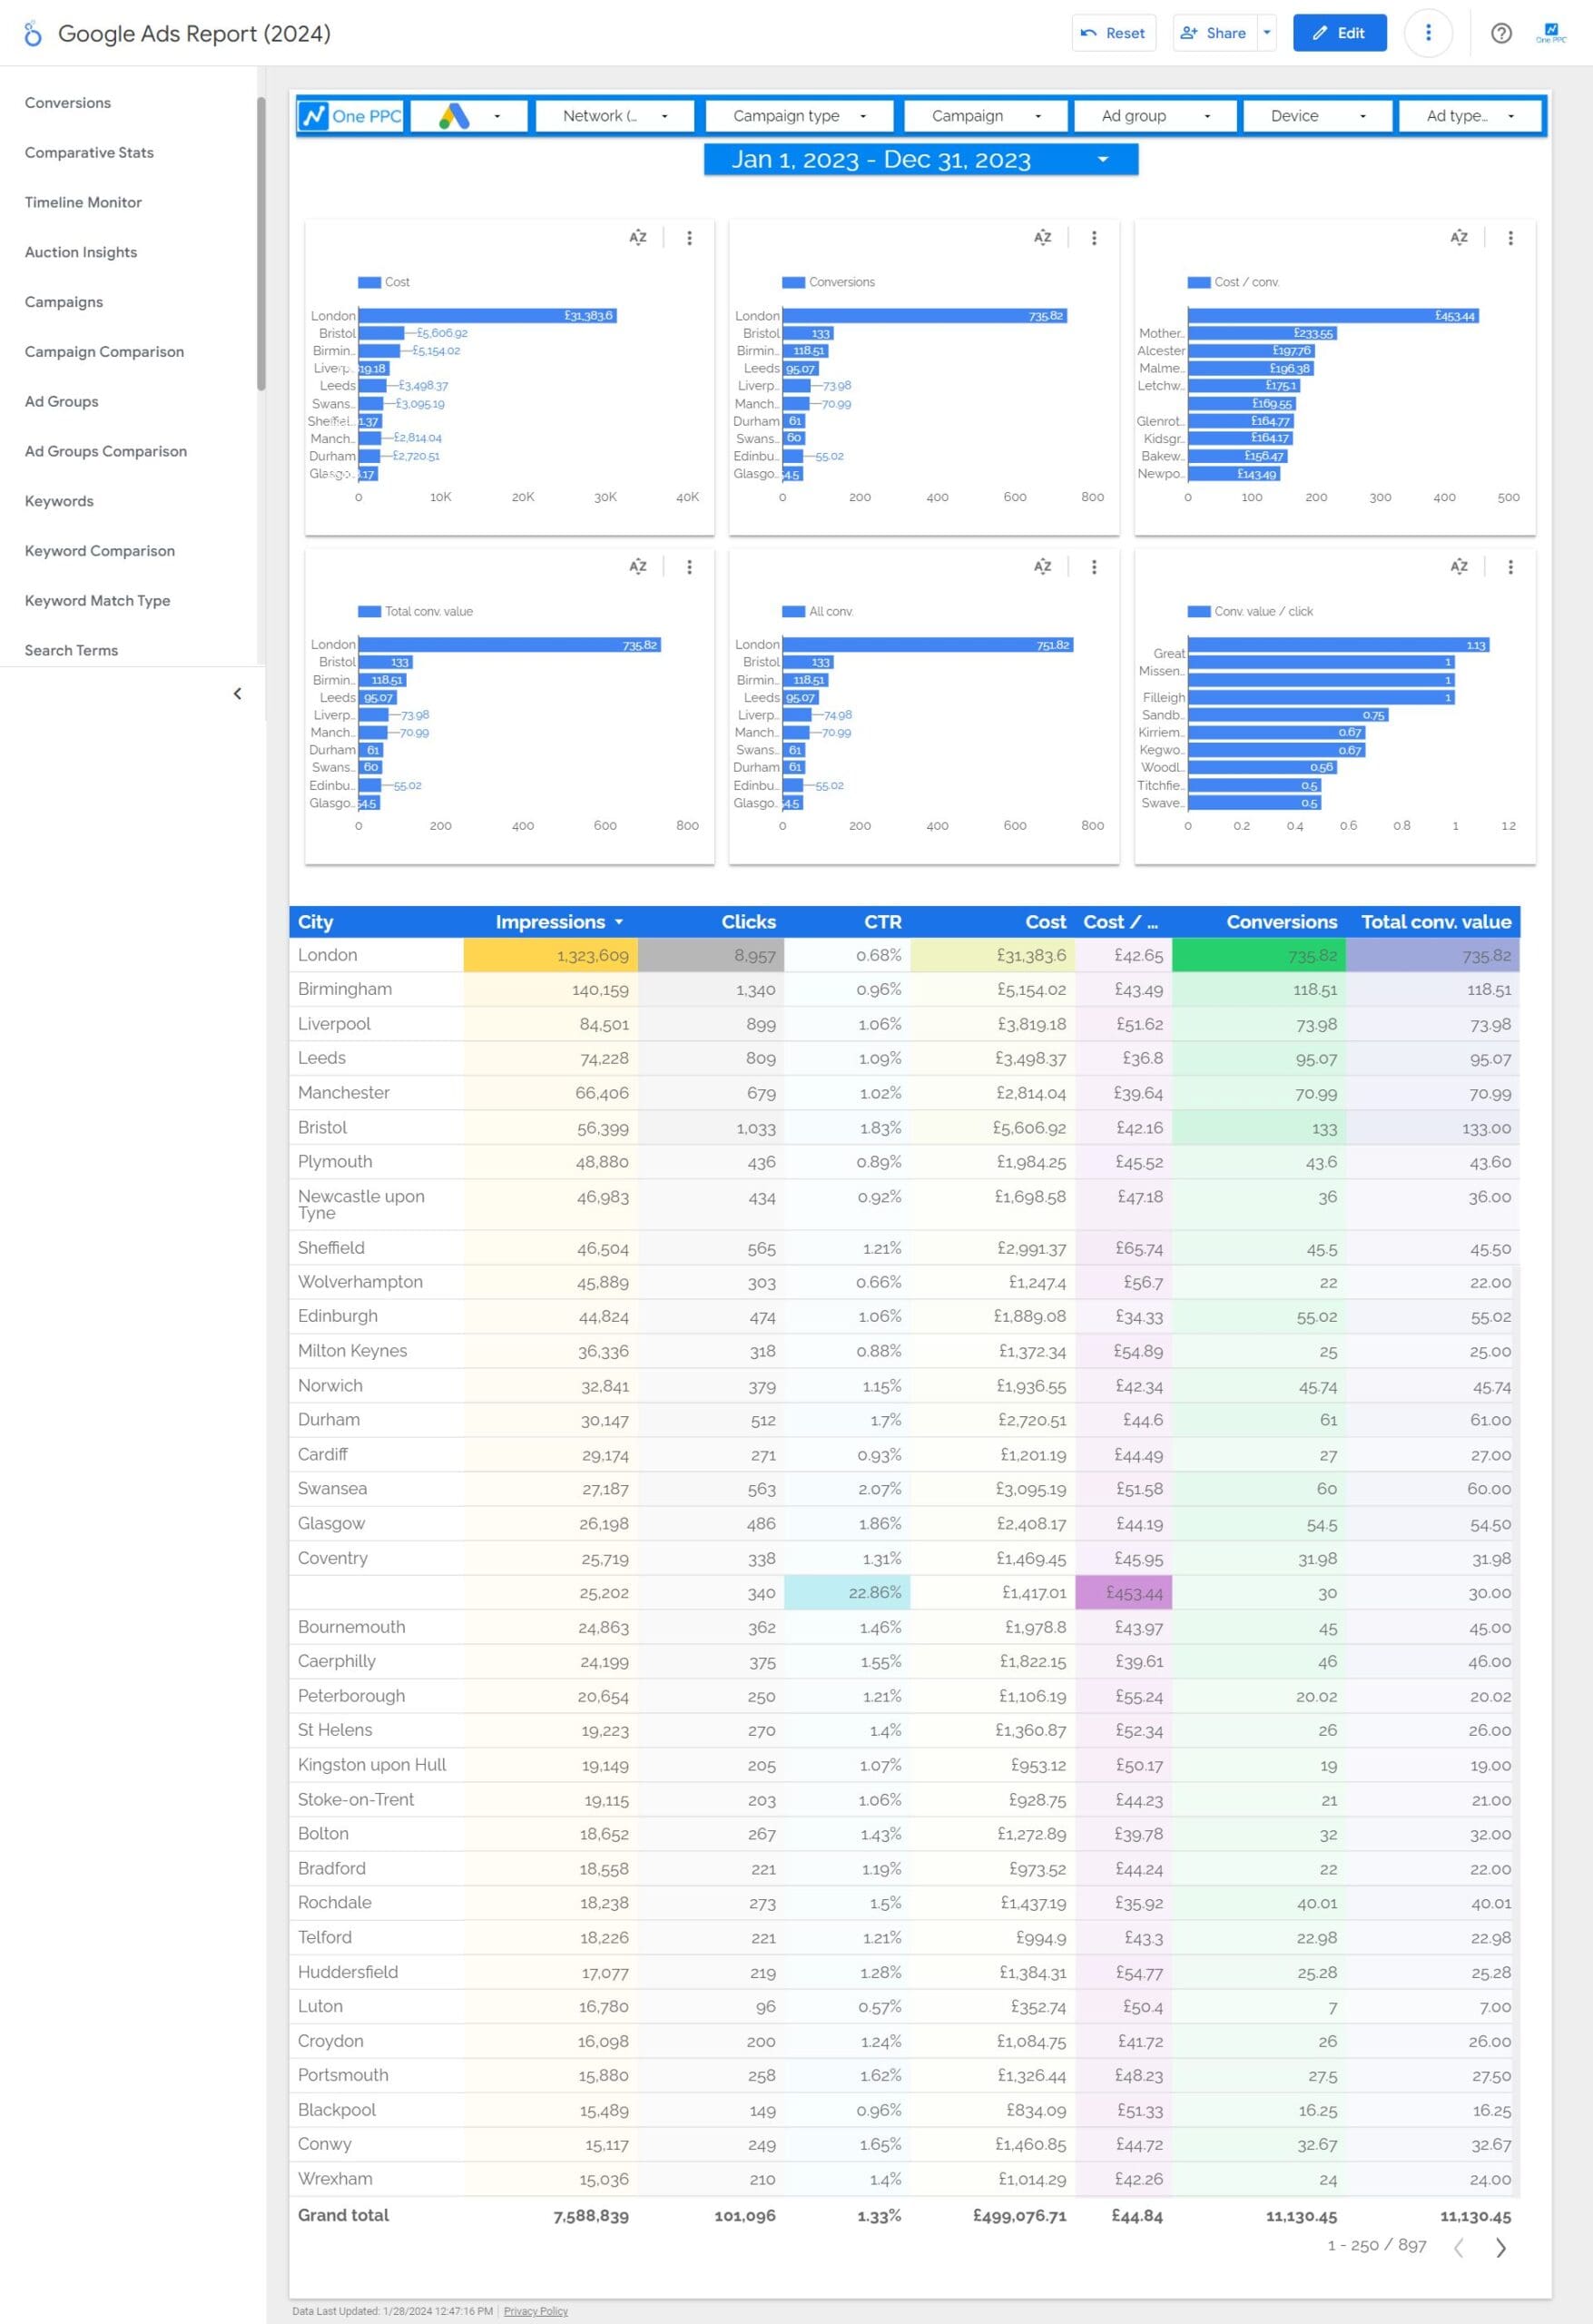Click the London bar in Cost chart

[487, 316]
